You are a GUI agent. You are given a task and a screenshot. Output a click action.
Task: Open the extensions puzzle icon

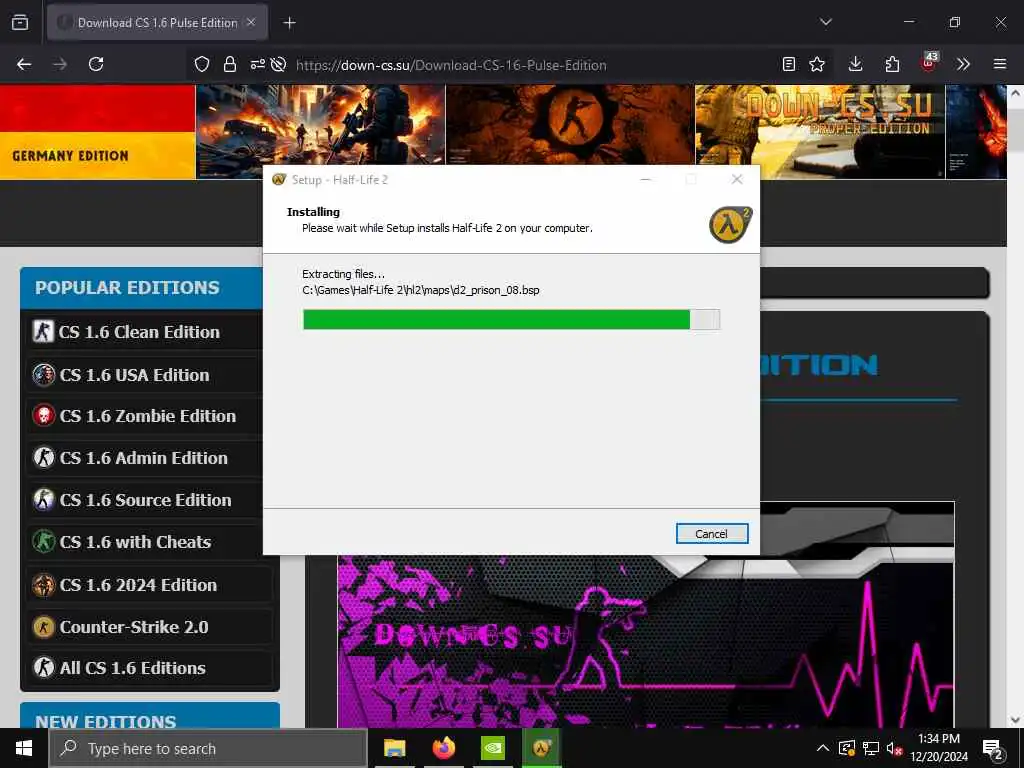tap(892, 64)
